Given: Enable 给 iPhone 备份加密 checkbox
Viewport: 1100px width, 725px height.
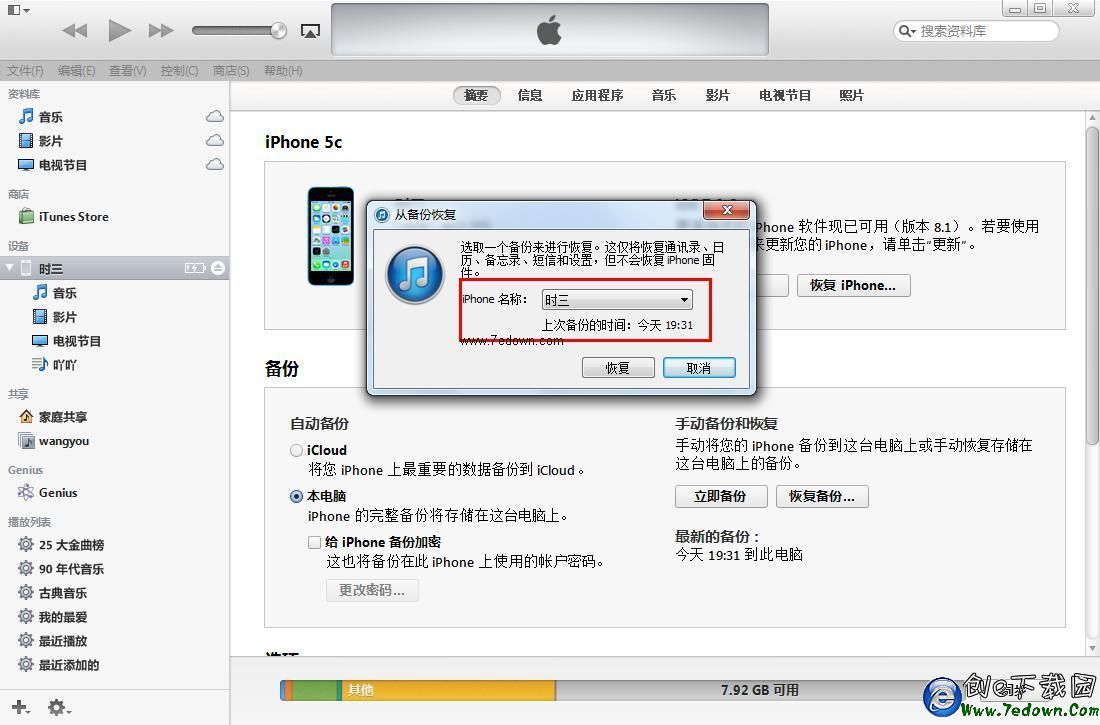Looking at the screenshot, I should (x=314, y=542).
